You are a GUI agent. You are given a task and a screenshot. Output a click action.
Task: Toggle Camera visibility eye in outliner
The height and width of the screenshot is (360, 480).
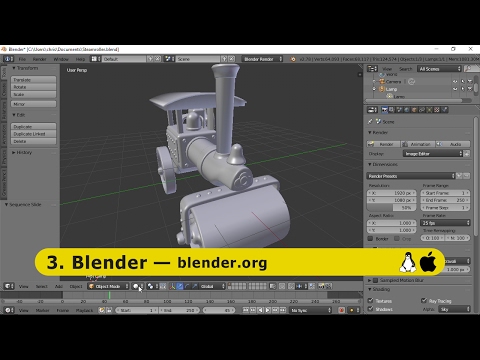coord(455,81)
